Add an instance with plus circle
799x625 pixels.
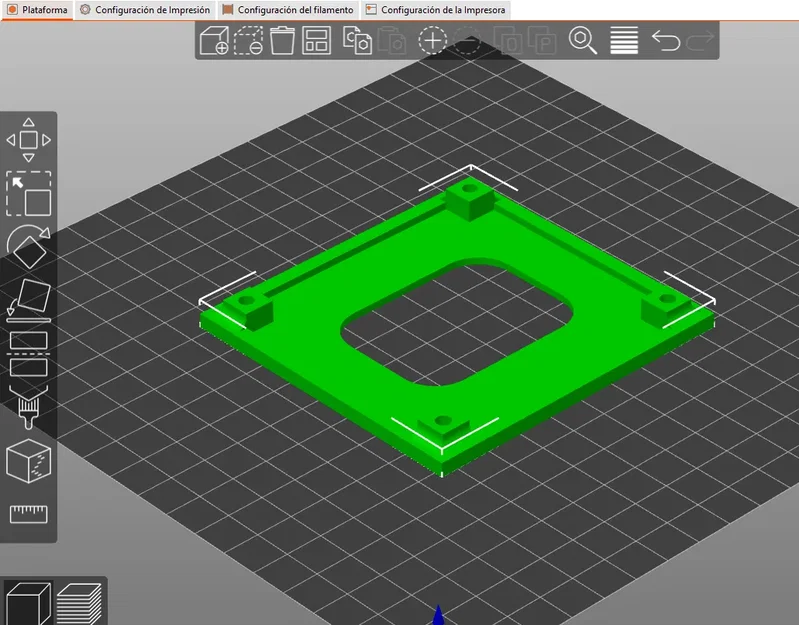[x=433, y=40]
